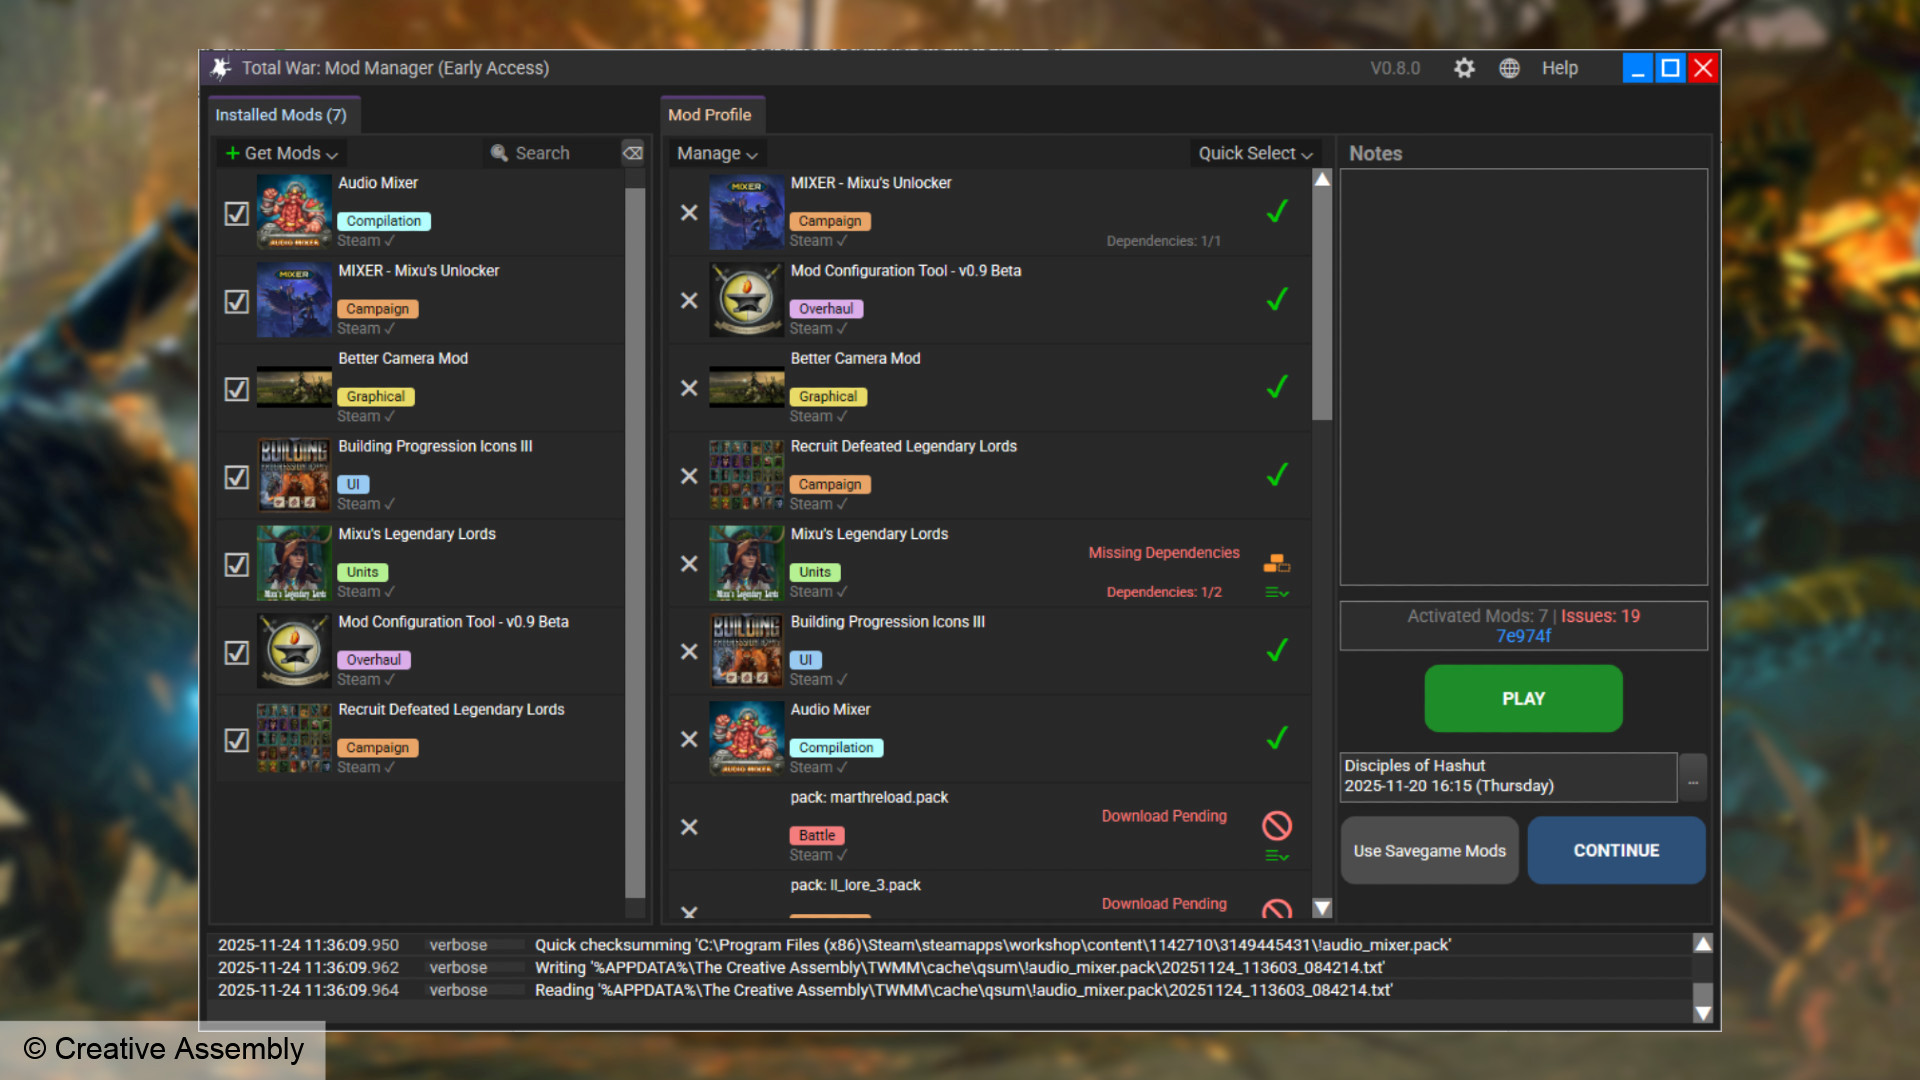This screenshot has width=1920, height=1080.
Task: Open the dependencies list icon under Mixu's Legendary Lords
Action: (1276, 592)
